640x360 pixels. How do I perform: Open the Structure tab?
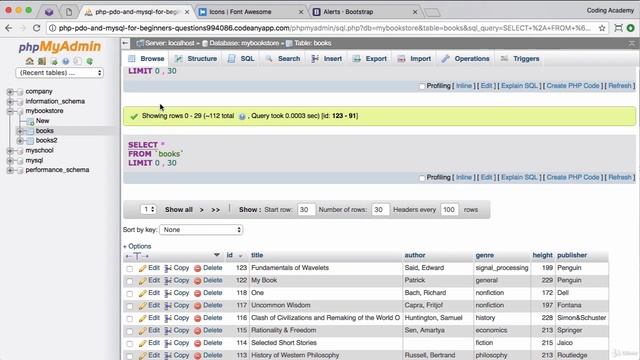[x=196, y=59]
